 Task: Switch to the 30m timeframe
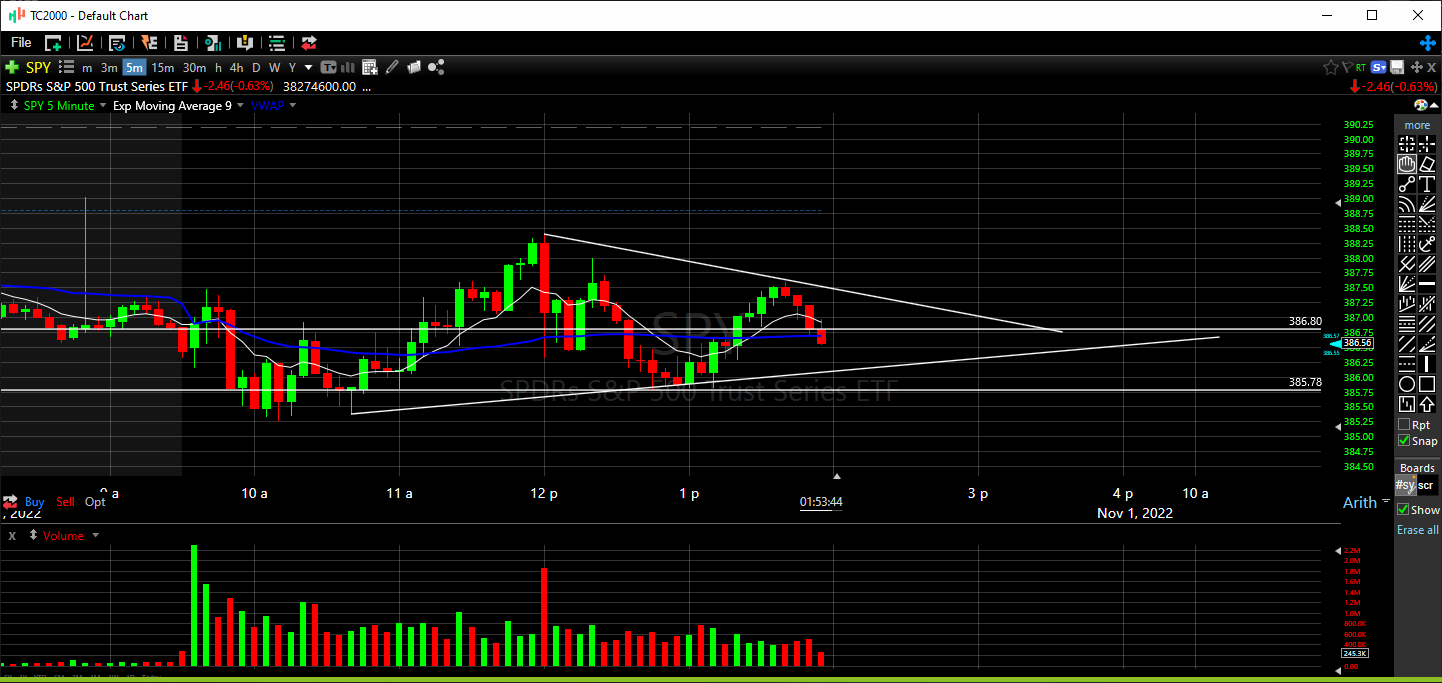click(194, 68)
